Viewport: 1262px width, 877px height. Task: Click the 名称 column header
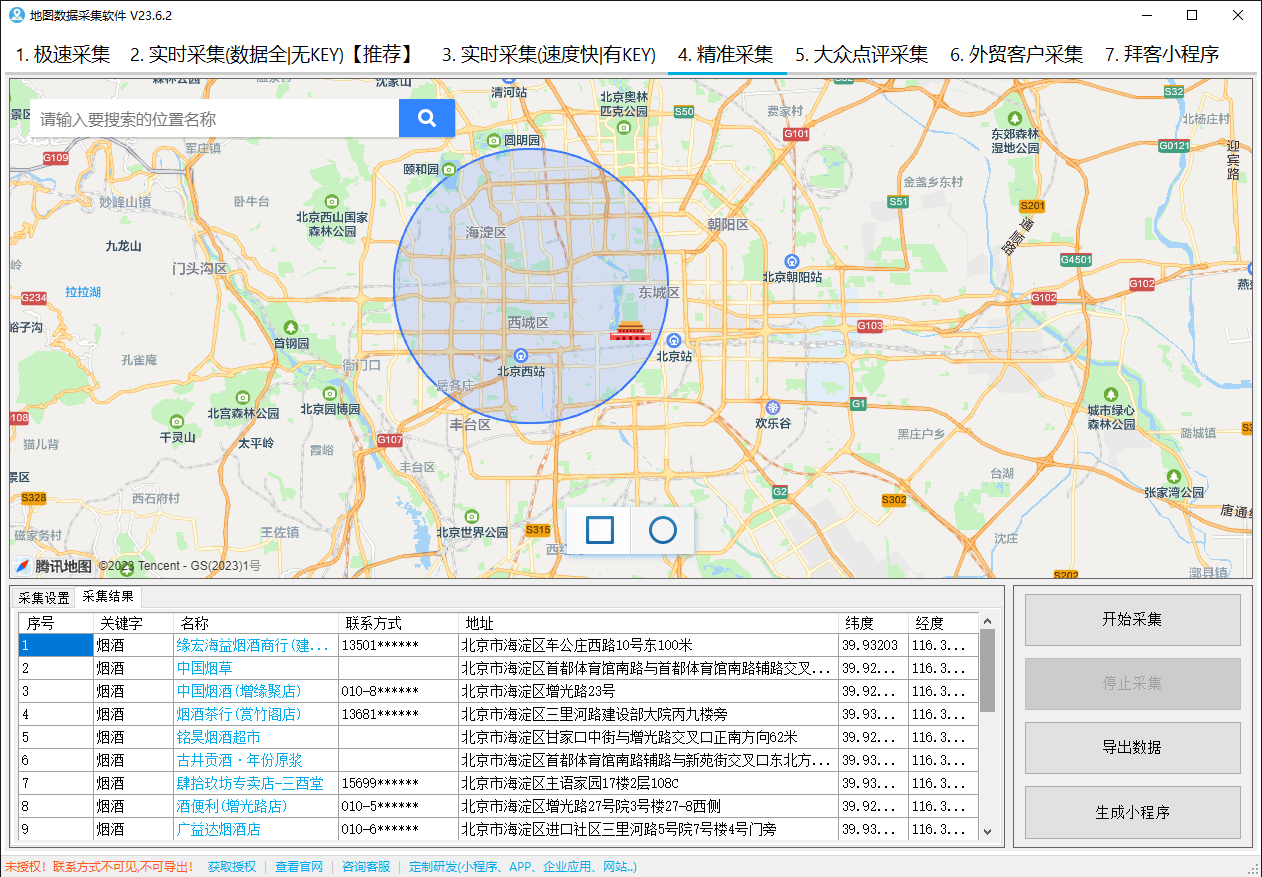tap(255, 623)
